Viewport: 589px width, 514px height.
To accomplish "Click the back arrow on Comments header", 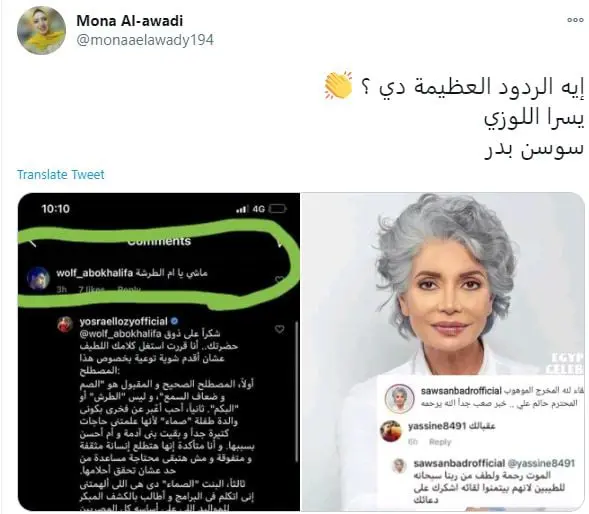I will [x=33, y=243].
